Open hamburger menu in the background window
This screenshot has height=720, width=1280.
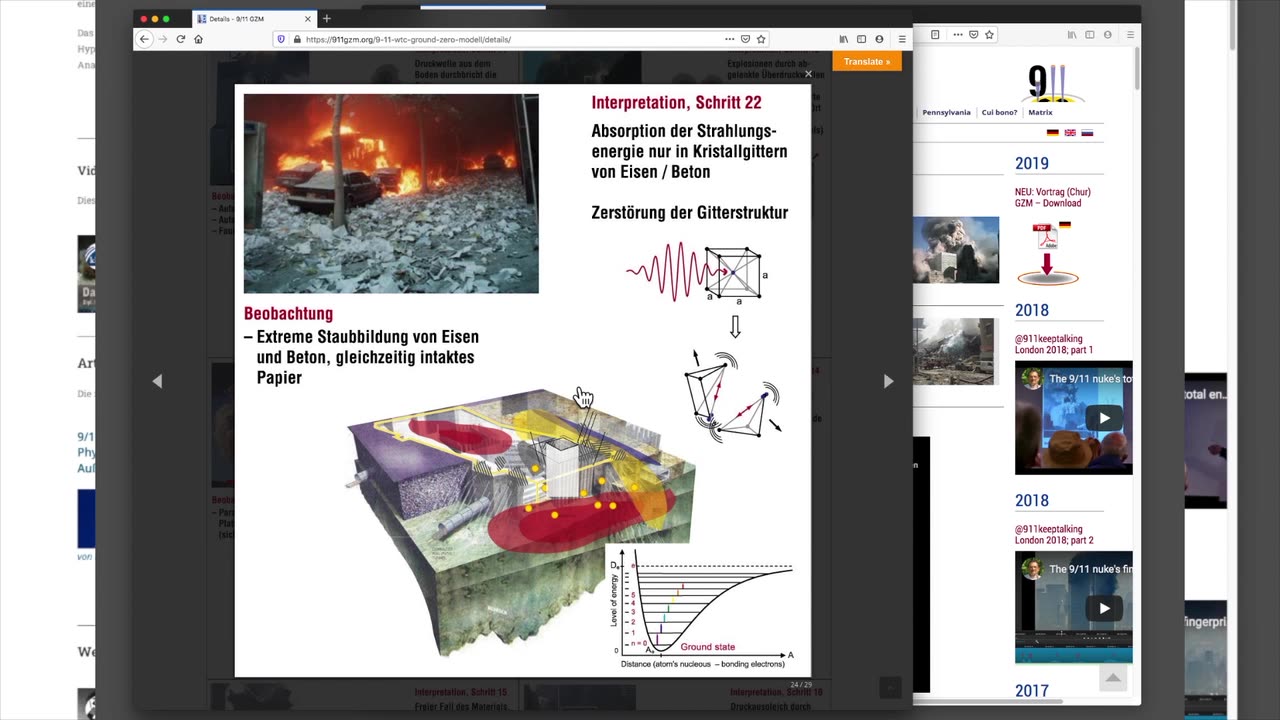pos(1130,35)
